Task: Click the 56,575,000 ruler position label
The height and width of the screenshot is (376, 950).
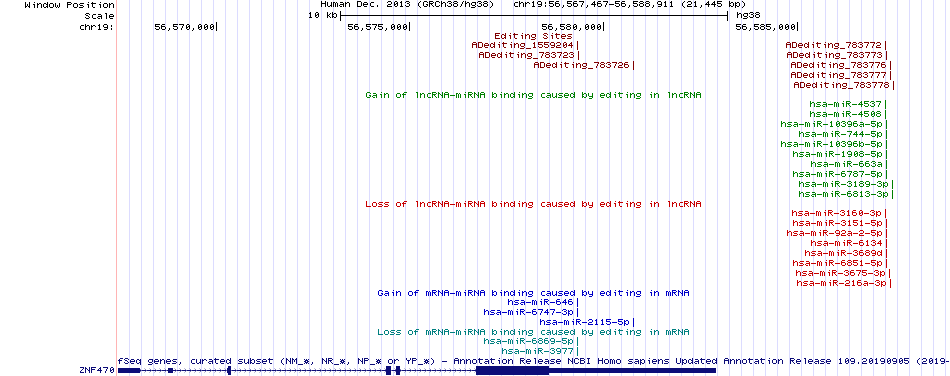Action: 377,27
